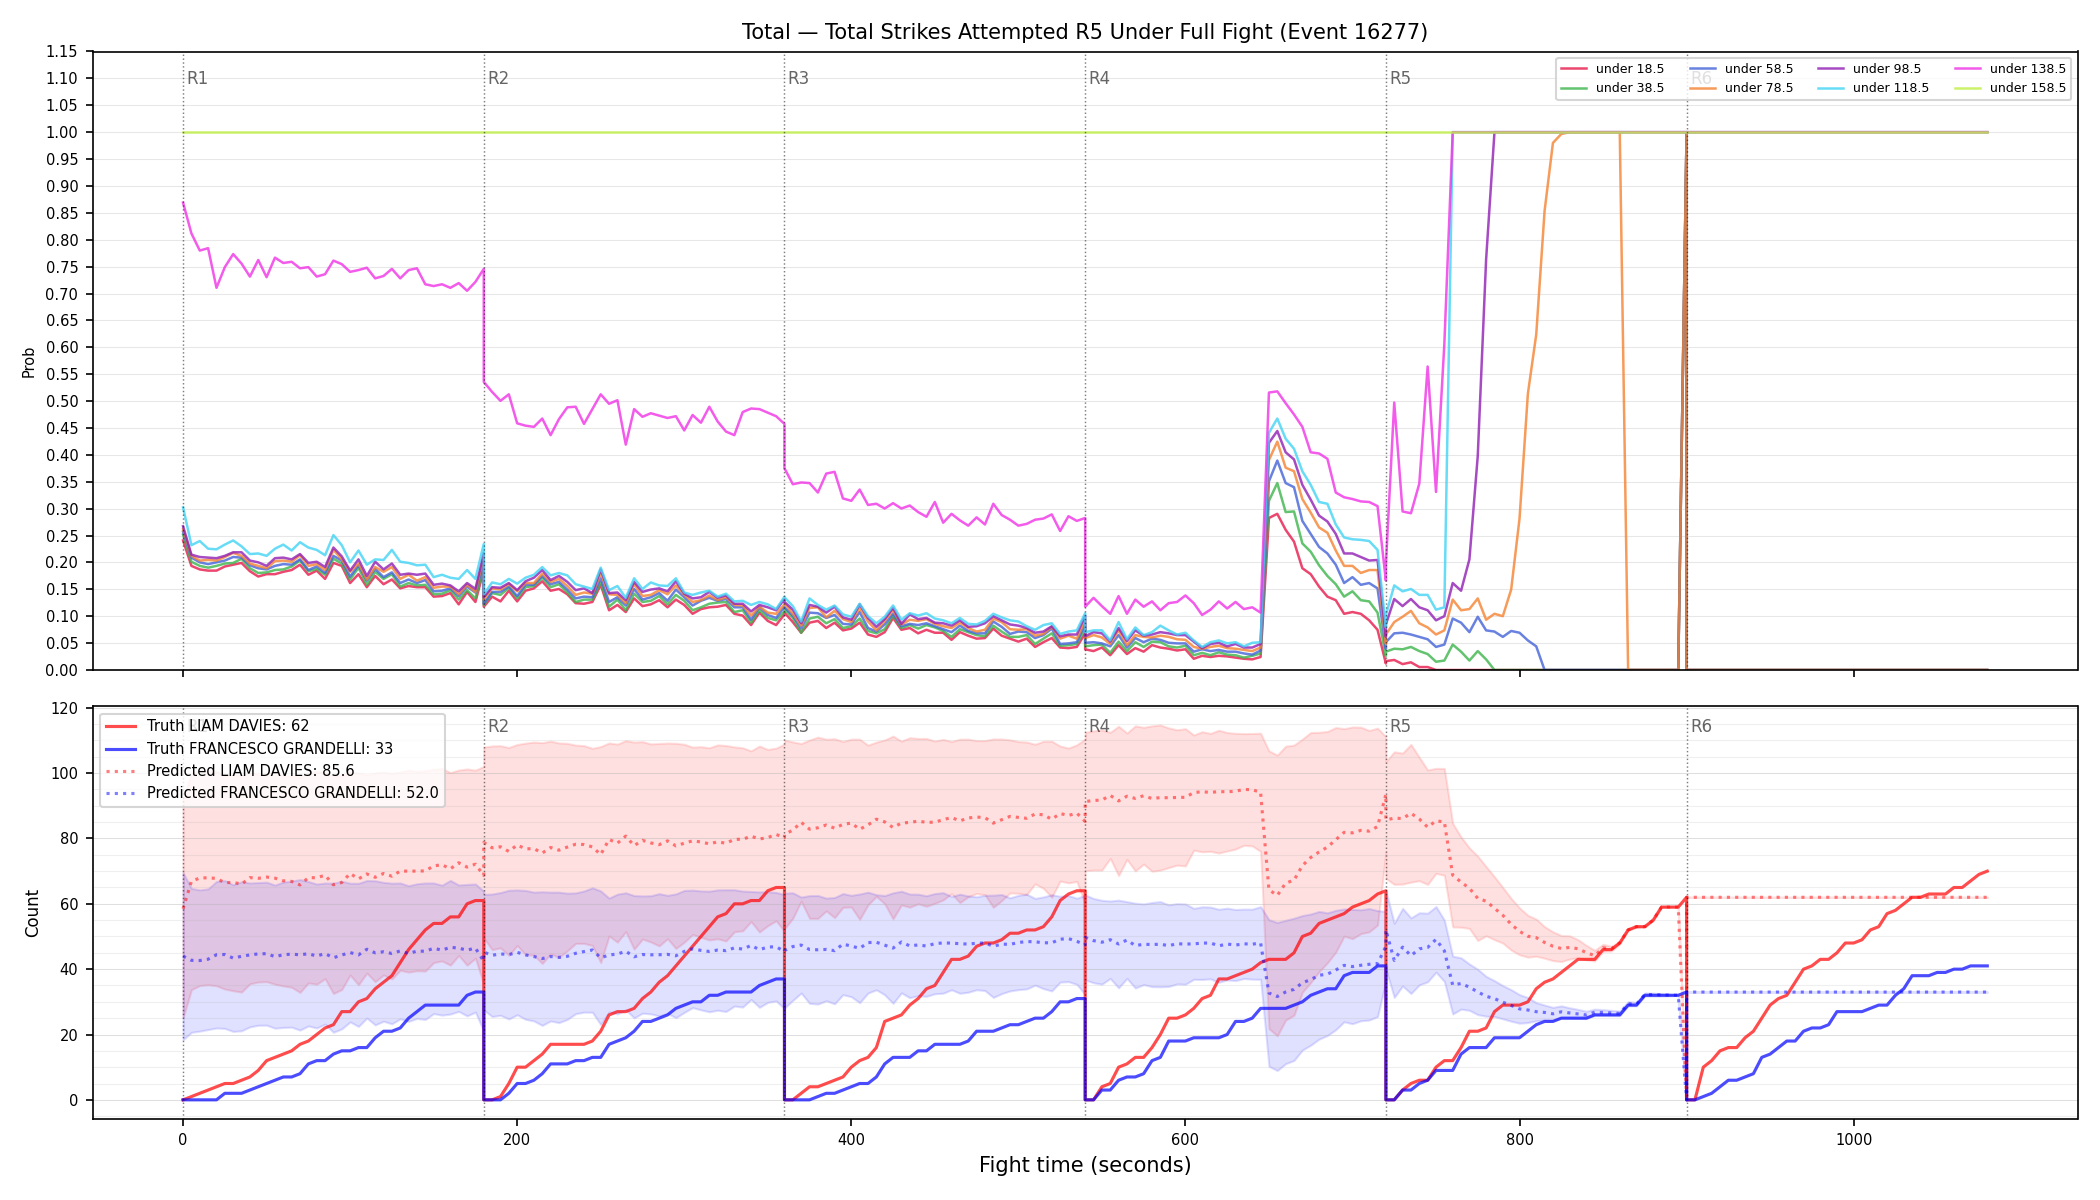Click the R2 round marker in probability chart
Screen dimensions: 2100x1200
[498, 78]
